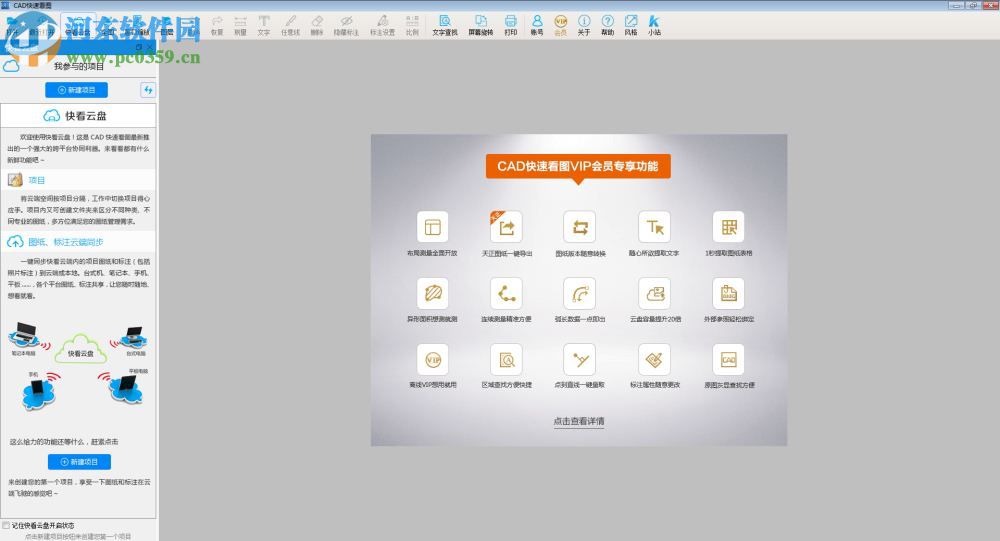Image resolution: width=1000 pixels, height=541 pixels.
Task: Click the refresh icon beside 新建项目
Action: tap(148, 90)
